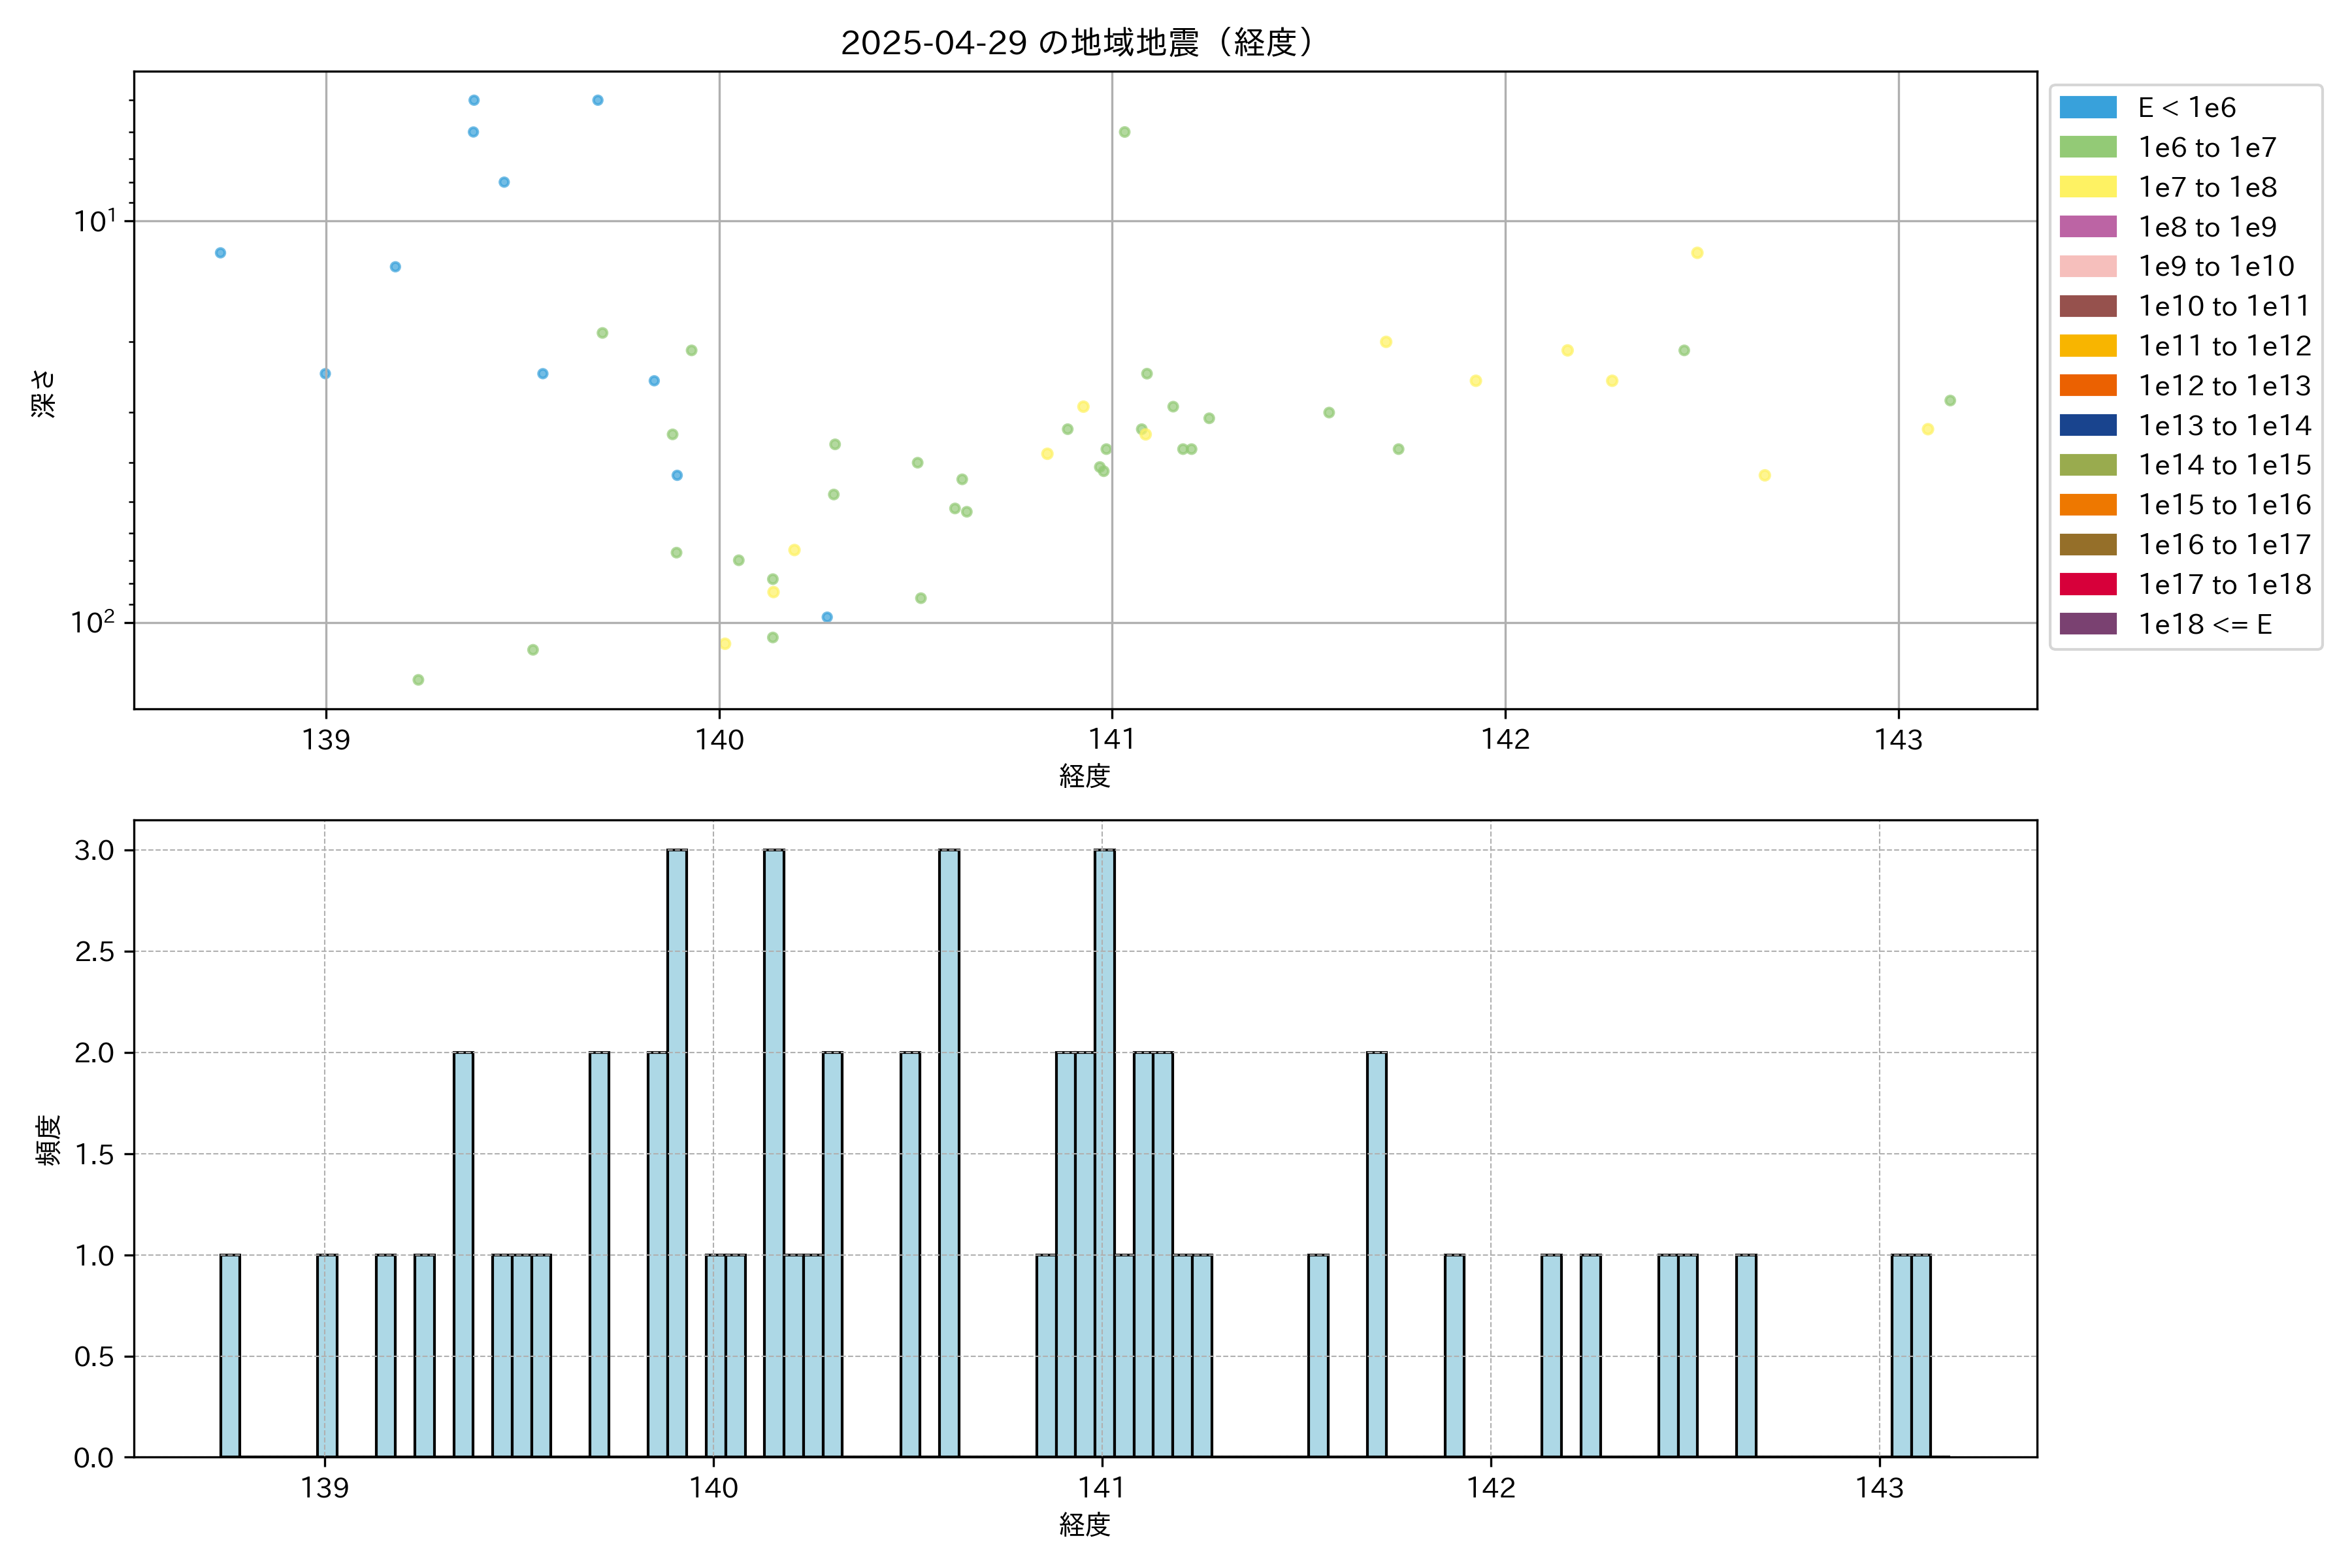Click the purple 1e8 to 1e9 legend swatch
Viewport: 2352px width, 1568px height.
(2087, 227)
